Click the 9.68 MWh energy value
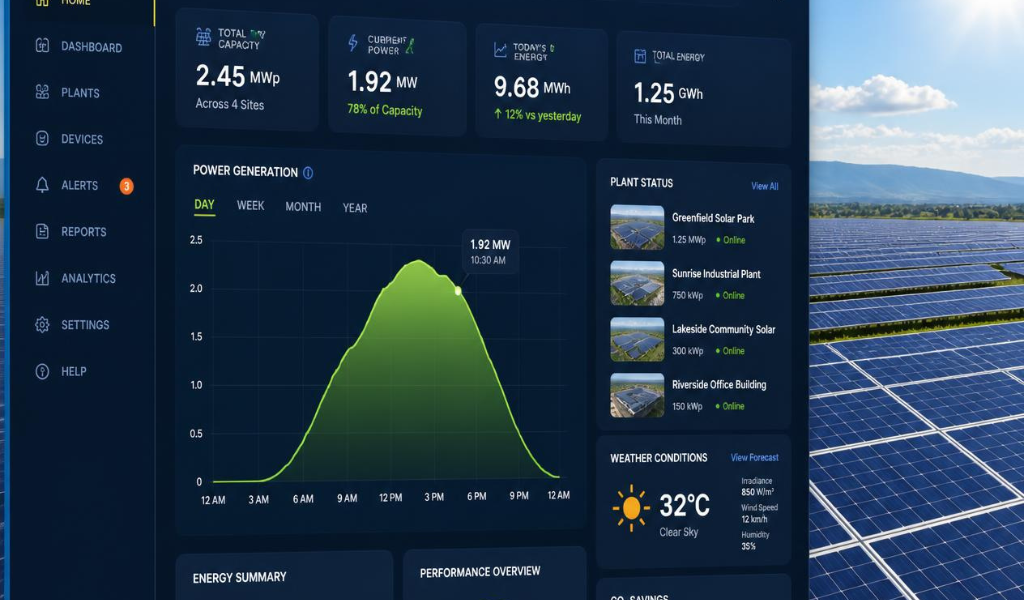This screenshot has height=600, width=1024. tap(532, 87)
